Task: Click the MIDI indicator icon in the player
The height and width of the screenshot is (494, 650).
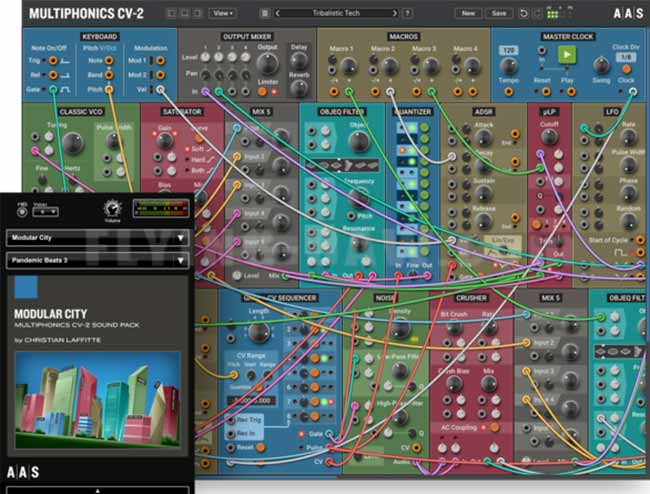Action: 22,212
